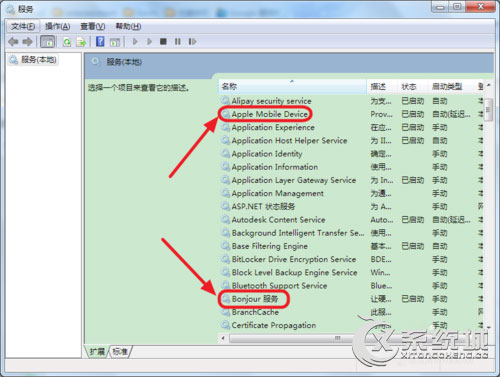Viewport: 500px width, 377px height.
Task: Click the Refresh toolbar icon
Action: pyautogui.click(x=67, y=42)
